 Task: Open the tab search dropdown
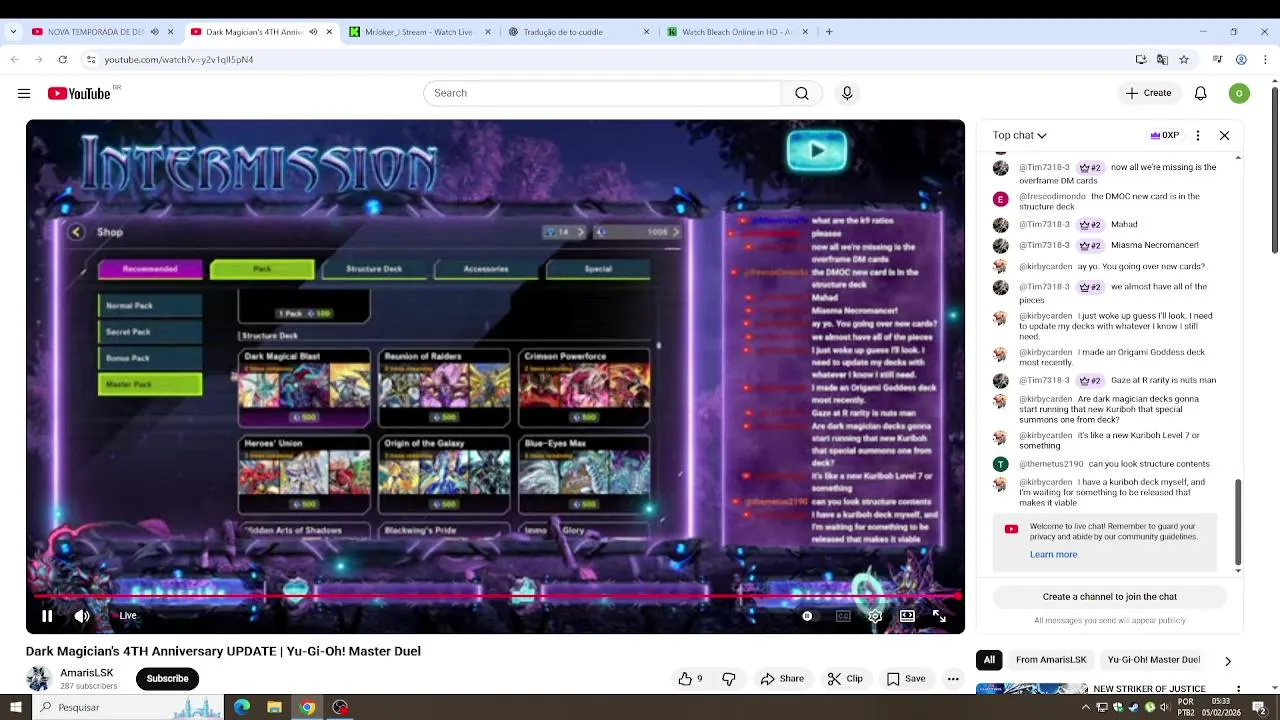[13, 32]
